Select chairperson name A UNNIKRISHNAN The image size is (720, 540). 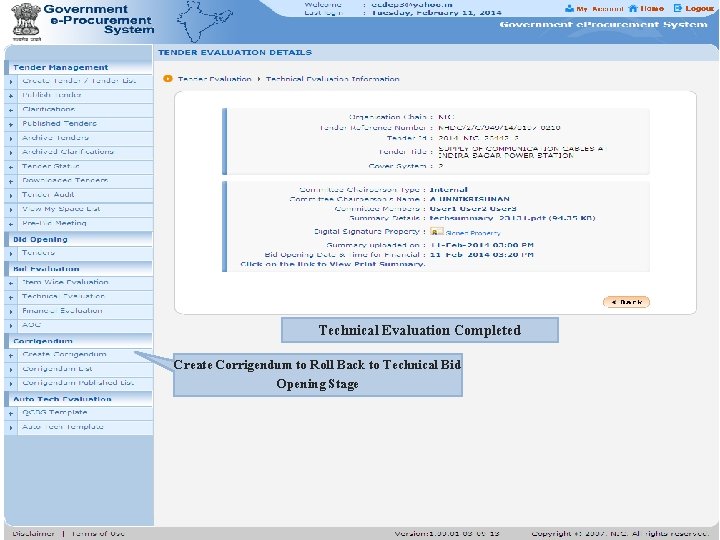coord(470,199)
